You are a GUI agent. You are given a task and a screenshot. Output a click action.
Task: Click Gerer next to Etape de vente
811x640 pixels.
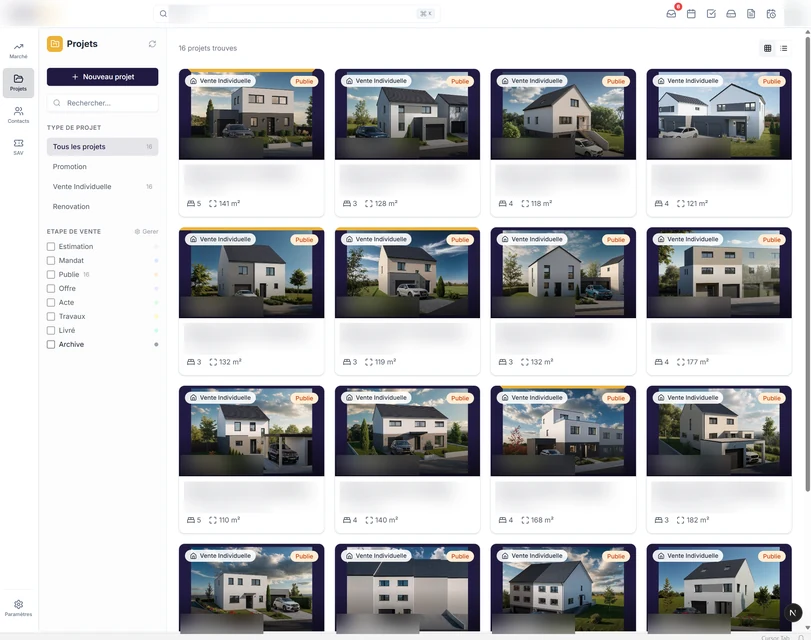click(x=146, y=232)
